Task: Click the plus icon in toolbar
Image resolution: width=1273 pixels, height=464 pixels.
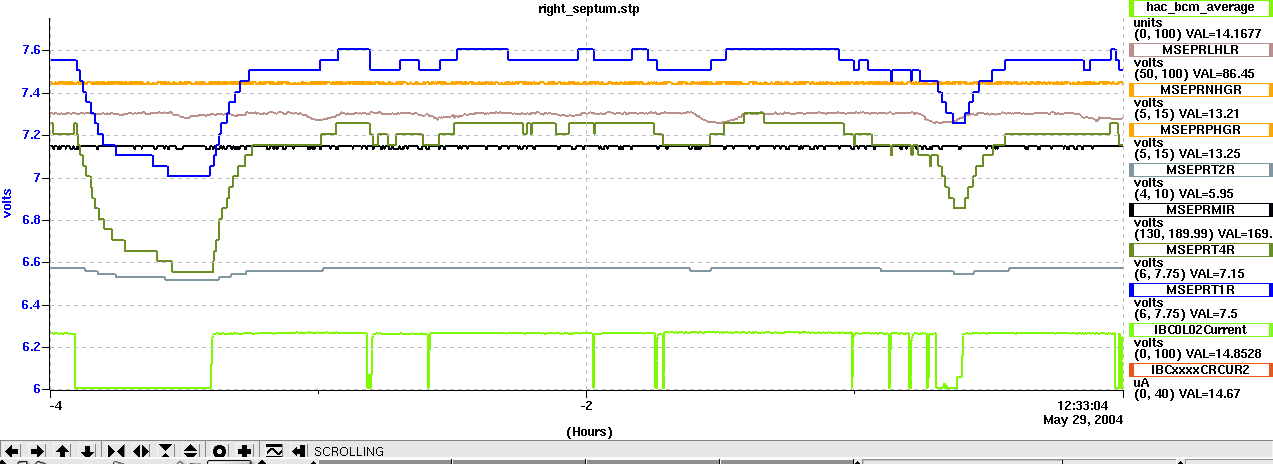Action: click(x=245, y=451)
